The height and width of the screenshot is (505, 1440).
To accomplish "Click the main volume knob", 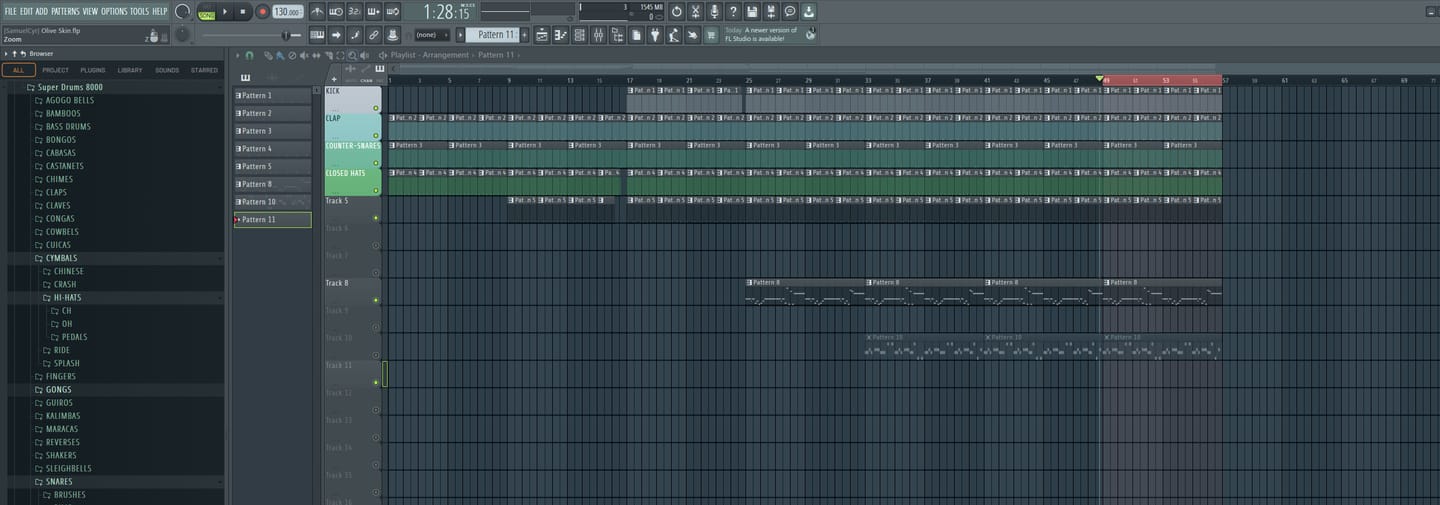I will point(182,11).
